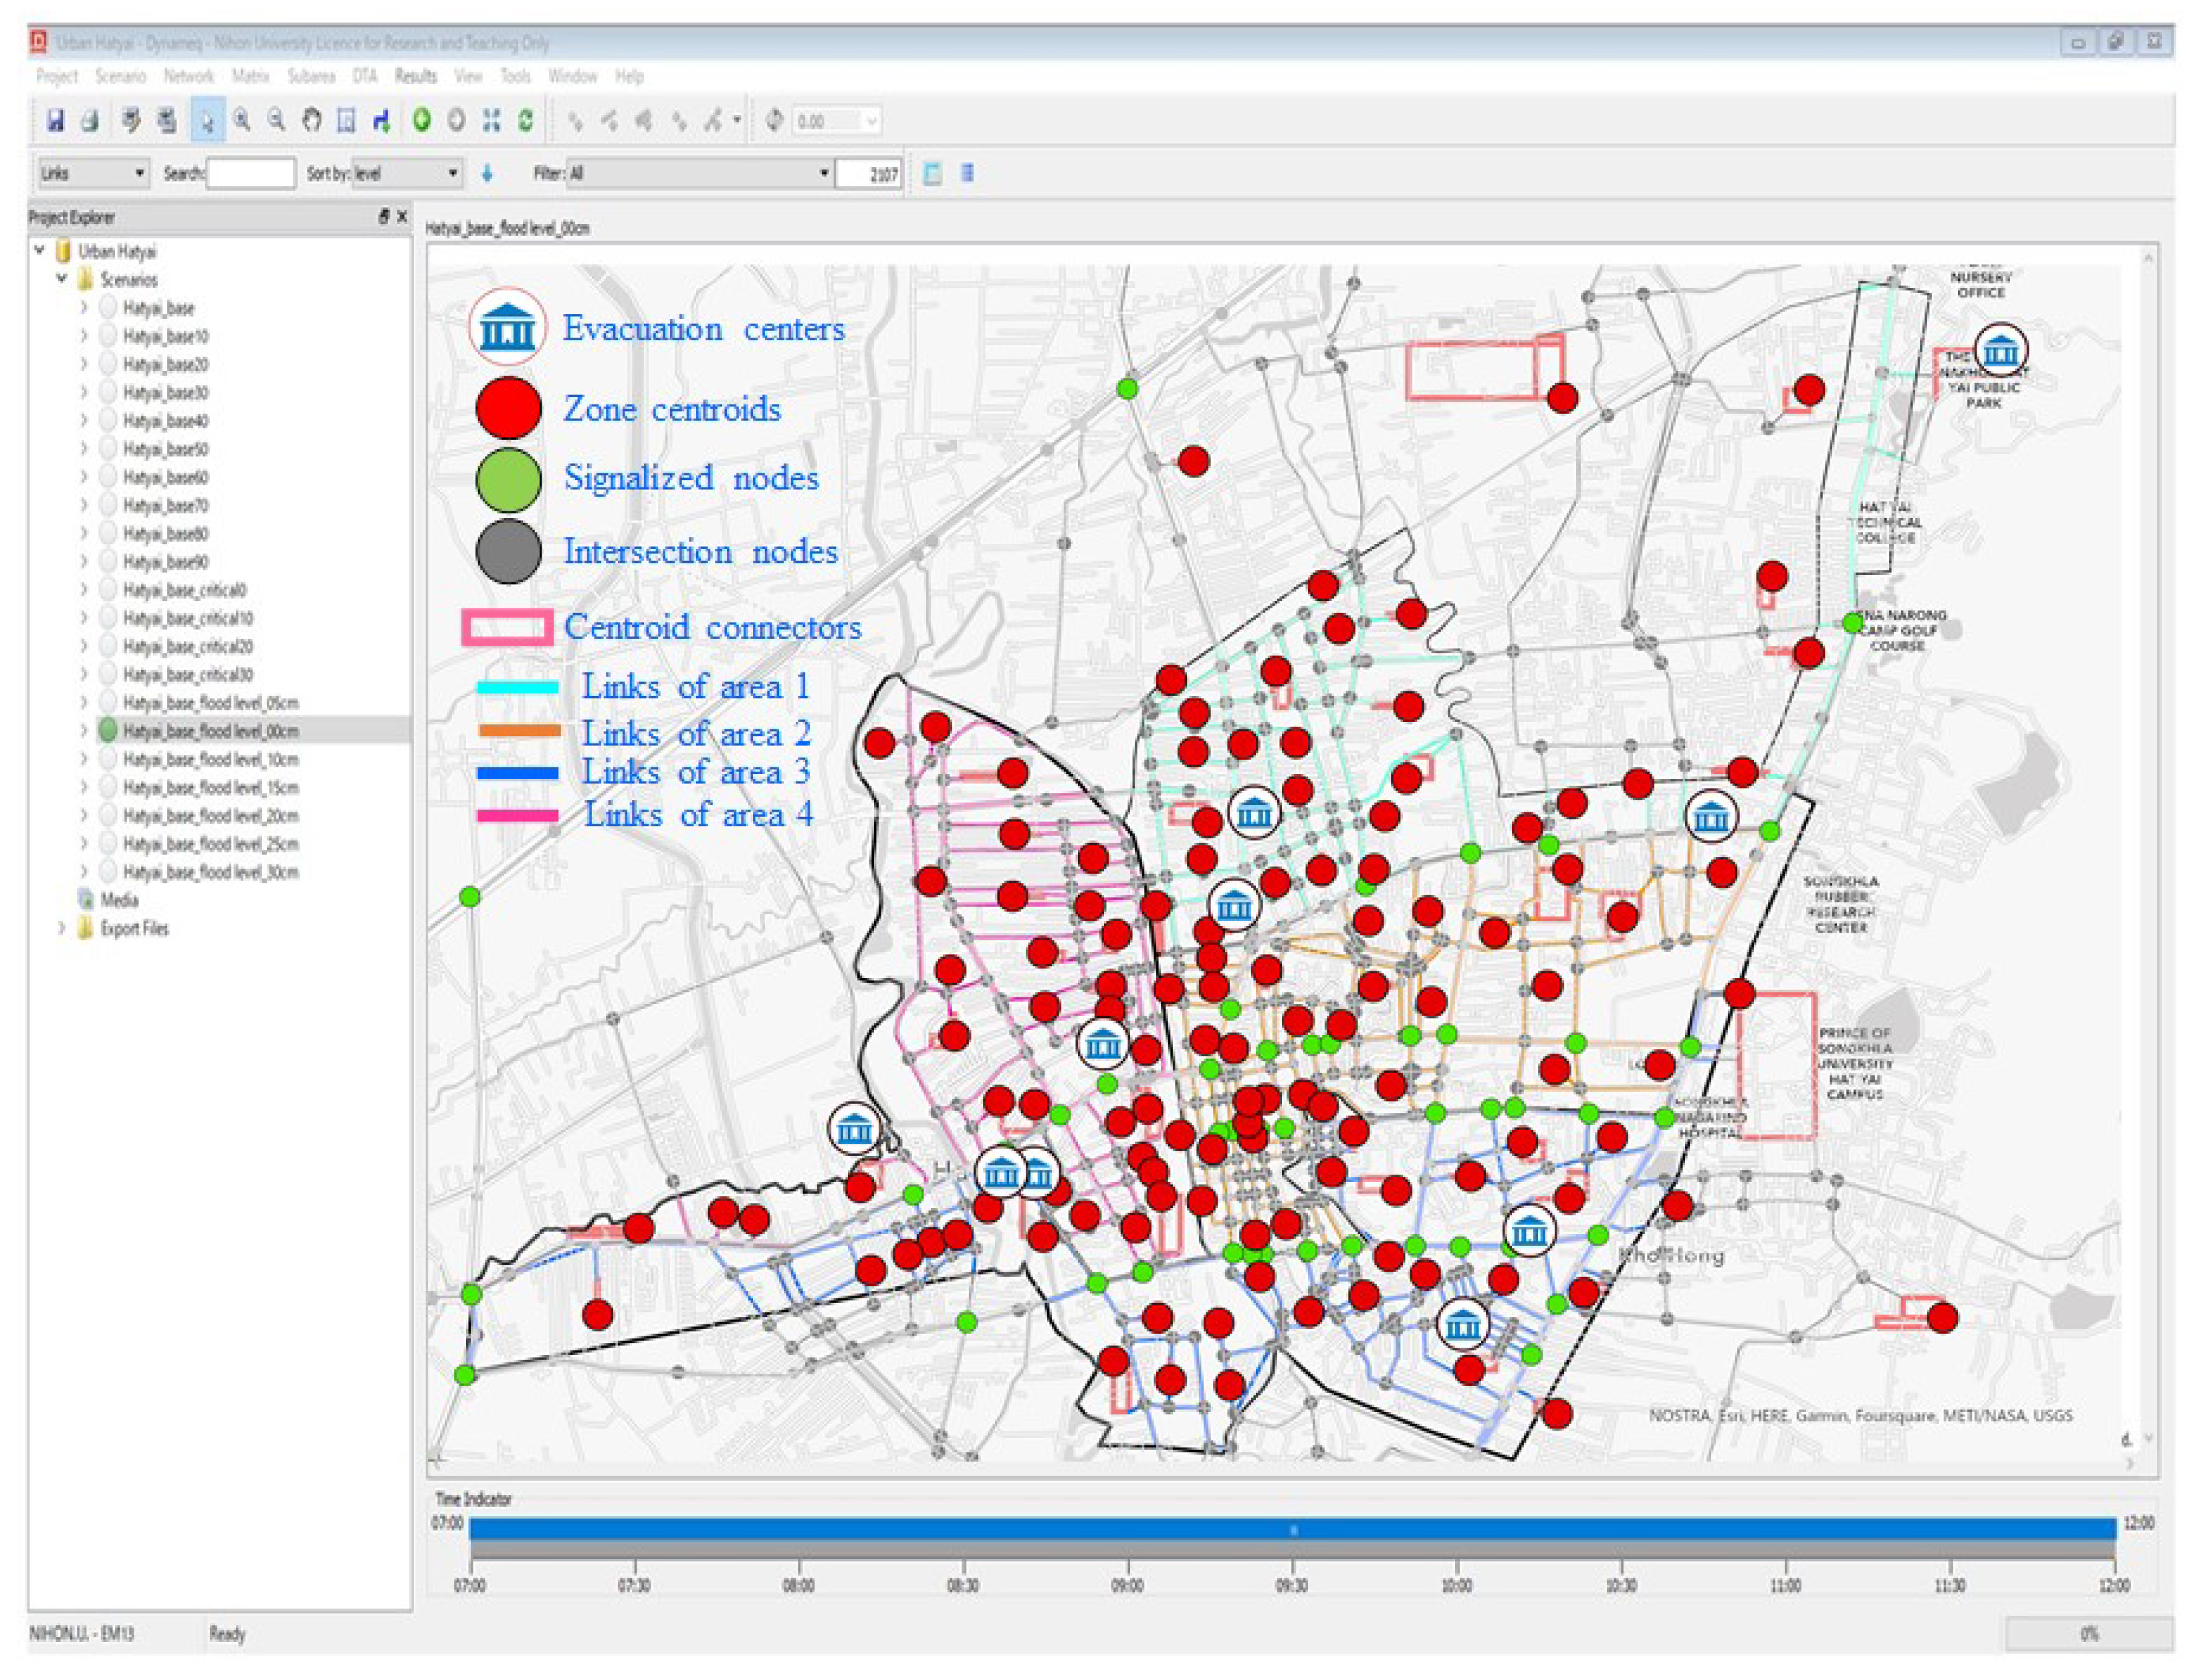This screenshot has height=1680, width=2196.
Task: Click the blue Time Indicator bar
Action: pos(1292,1529)
